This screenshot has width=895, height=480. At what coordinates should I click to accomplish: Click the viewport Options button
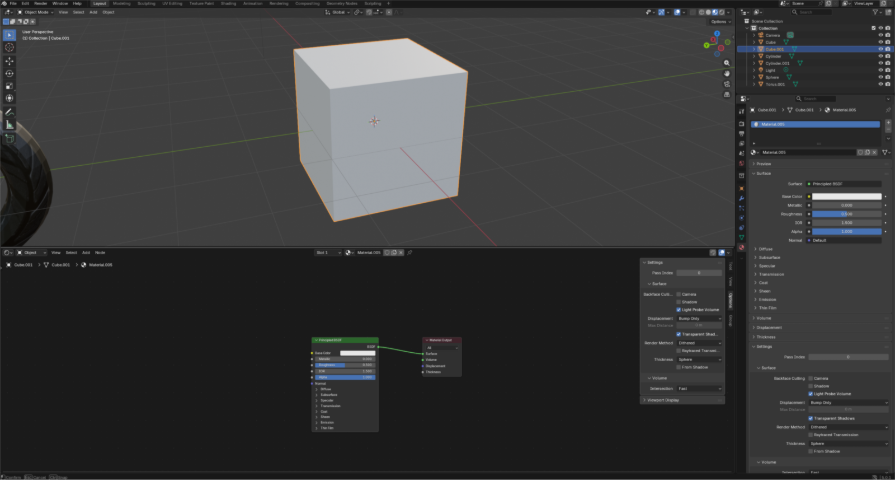tap(718, 21)
